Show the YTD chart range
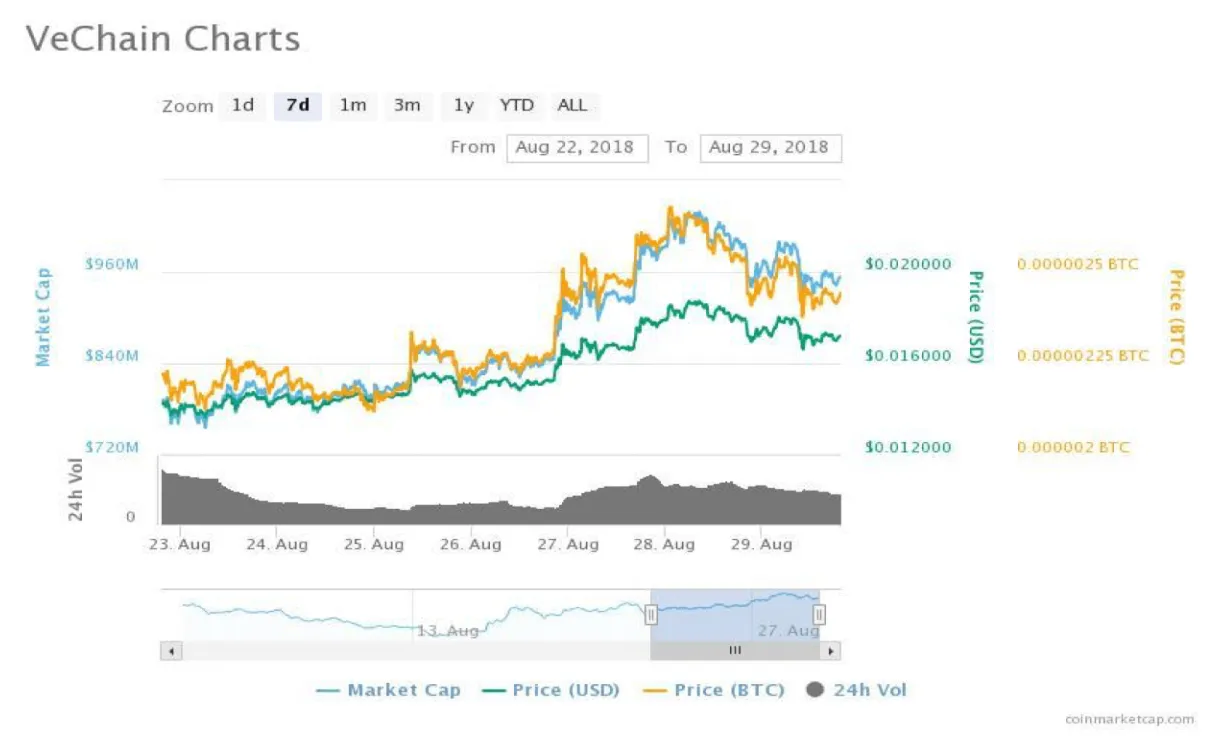This screenshot has height=740, width=1220. pyautogui.click(x=517, y=105)
